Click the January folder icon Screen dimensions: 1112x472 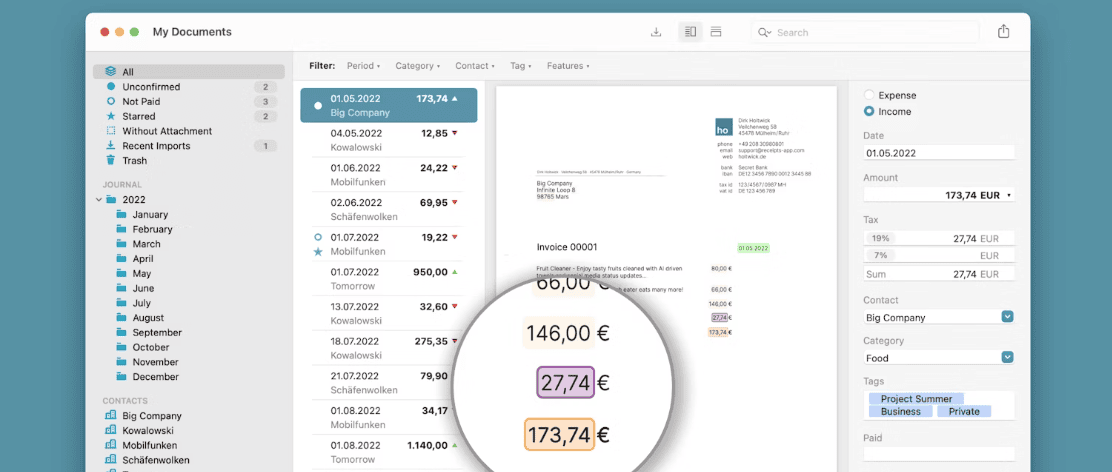click(x=121, y=215)
